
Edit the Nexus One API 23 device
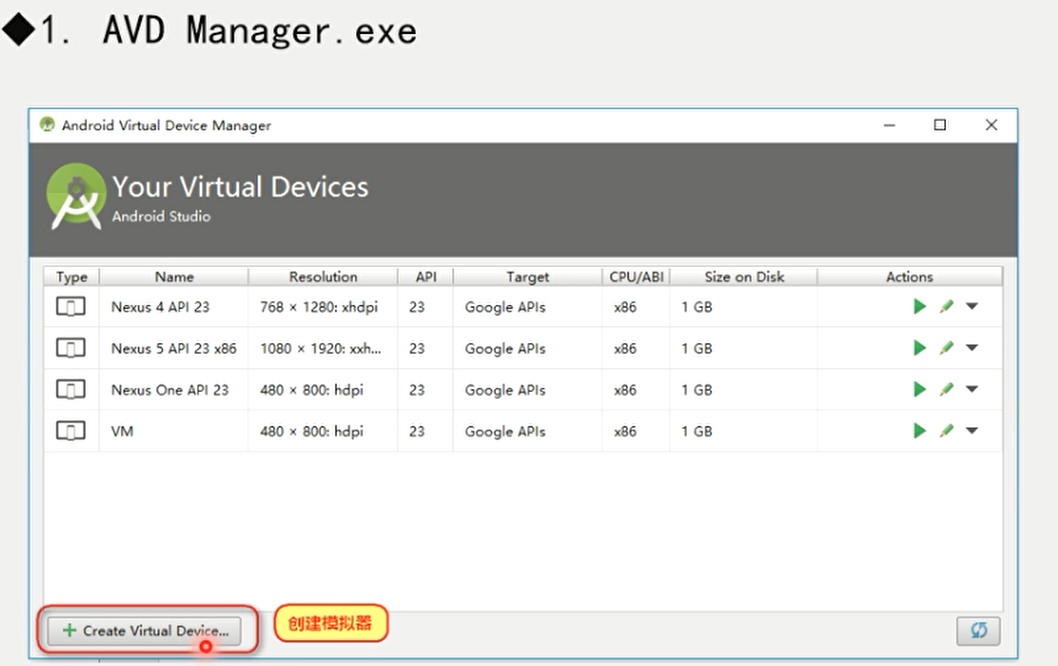click(x=946, y=389)
